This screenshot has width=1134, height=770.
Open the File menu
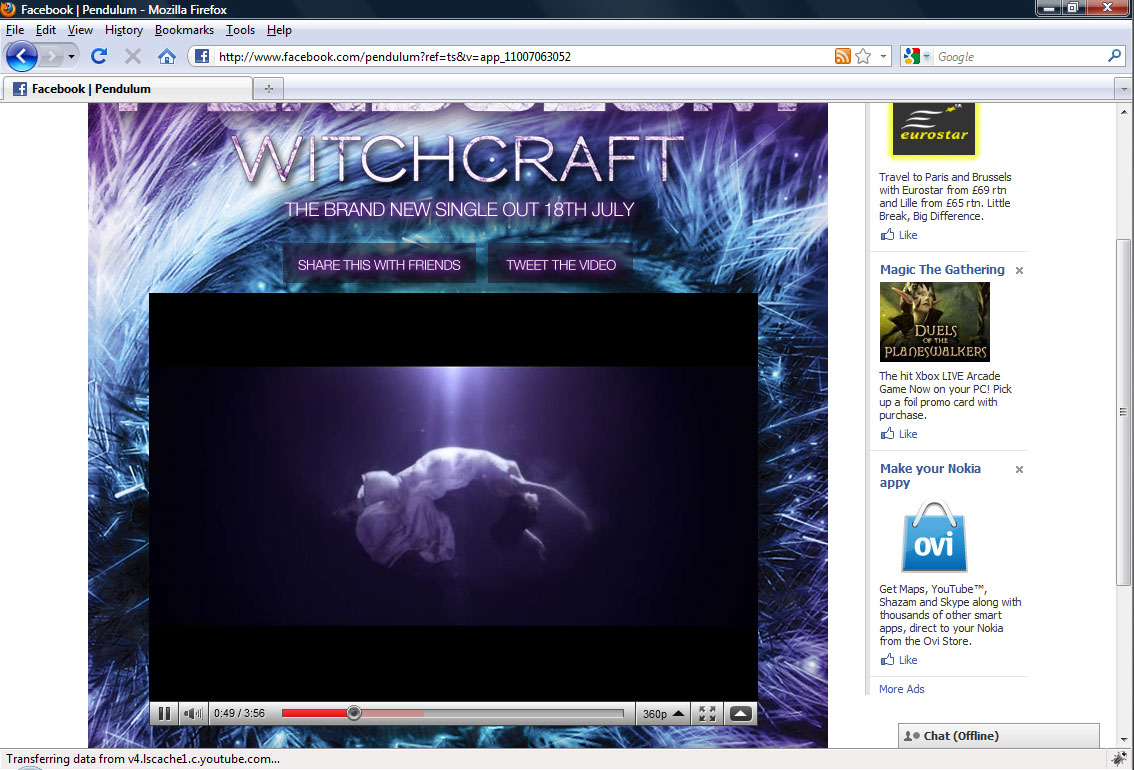pyautogui.click(x=14, y=30)
